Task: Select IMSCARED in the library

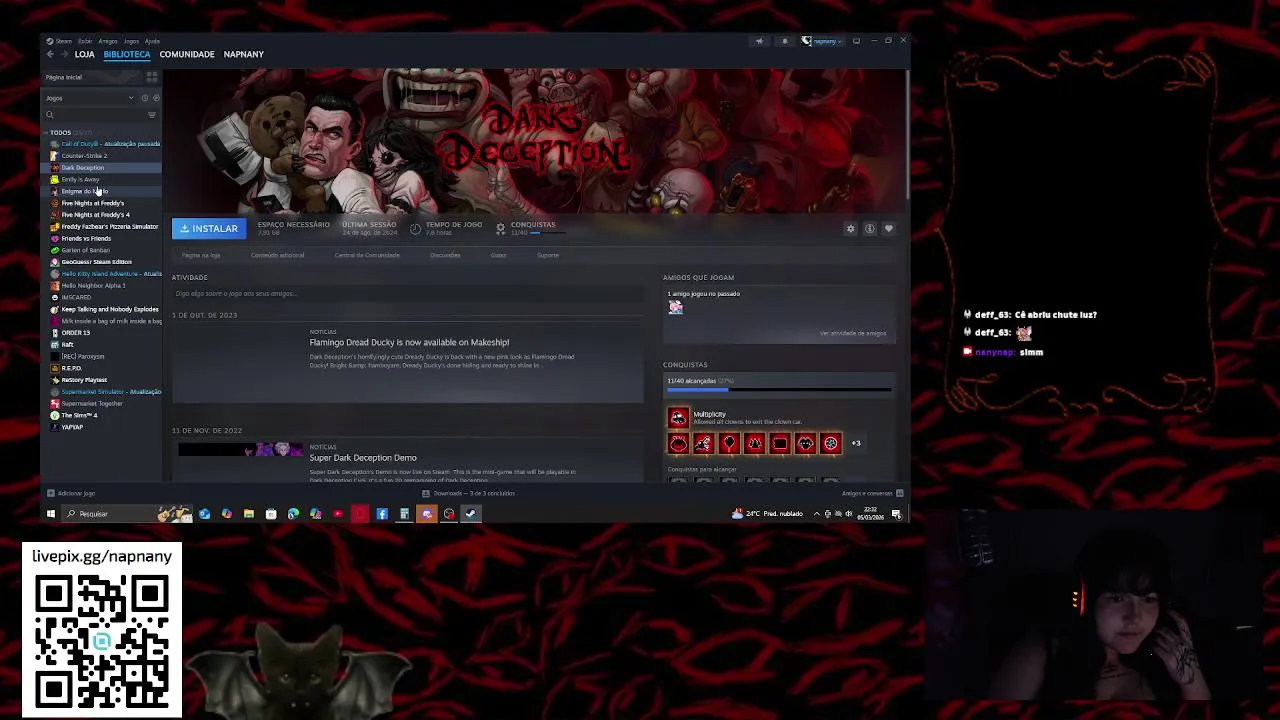Action: [x=76, y=298]
